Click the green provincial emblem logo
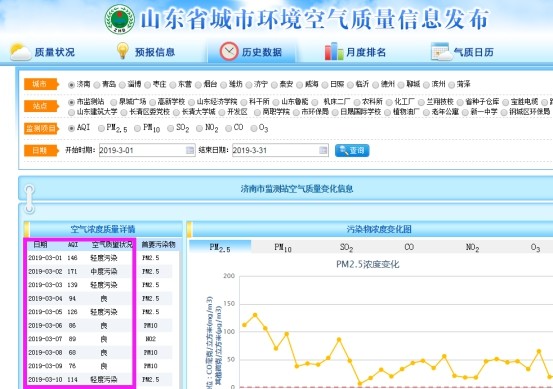 click(x=120, y=19)
